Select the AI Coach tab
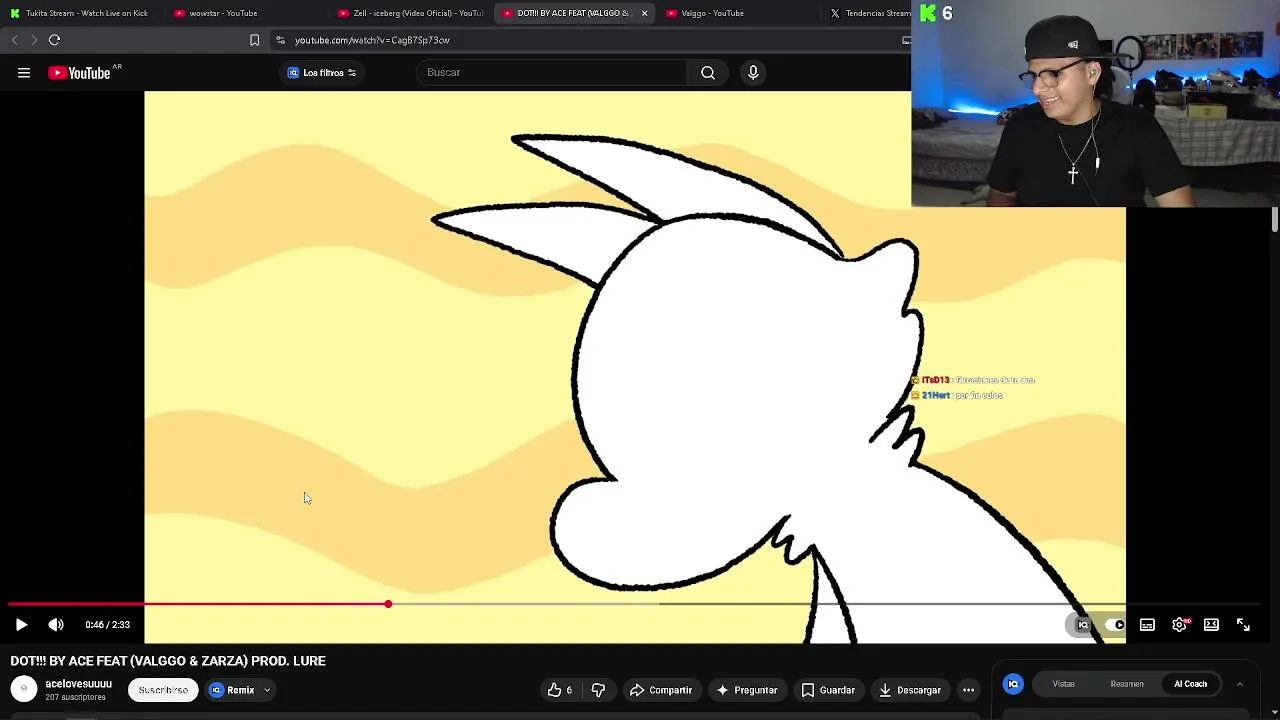The height and width of the screenshot is (720, 1280). 1190,684
